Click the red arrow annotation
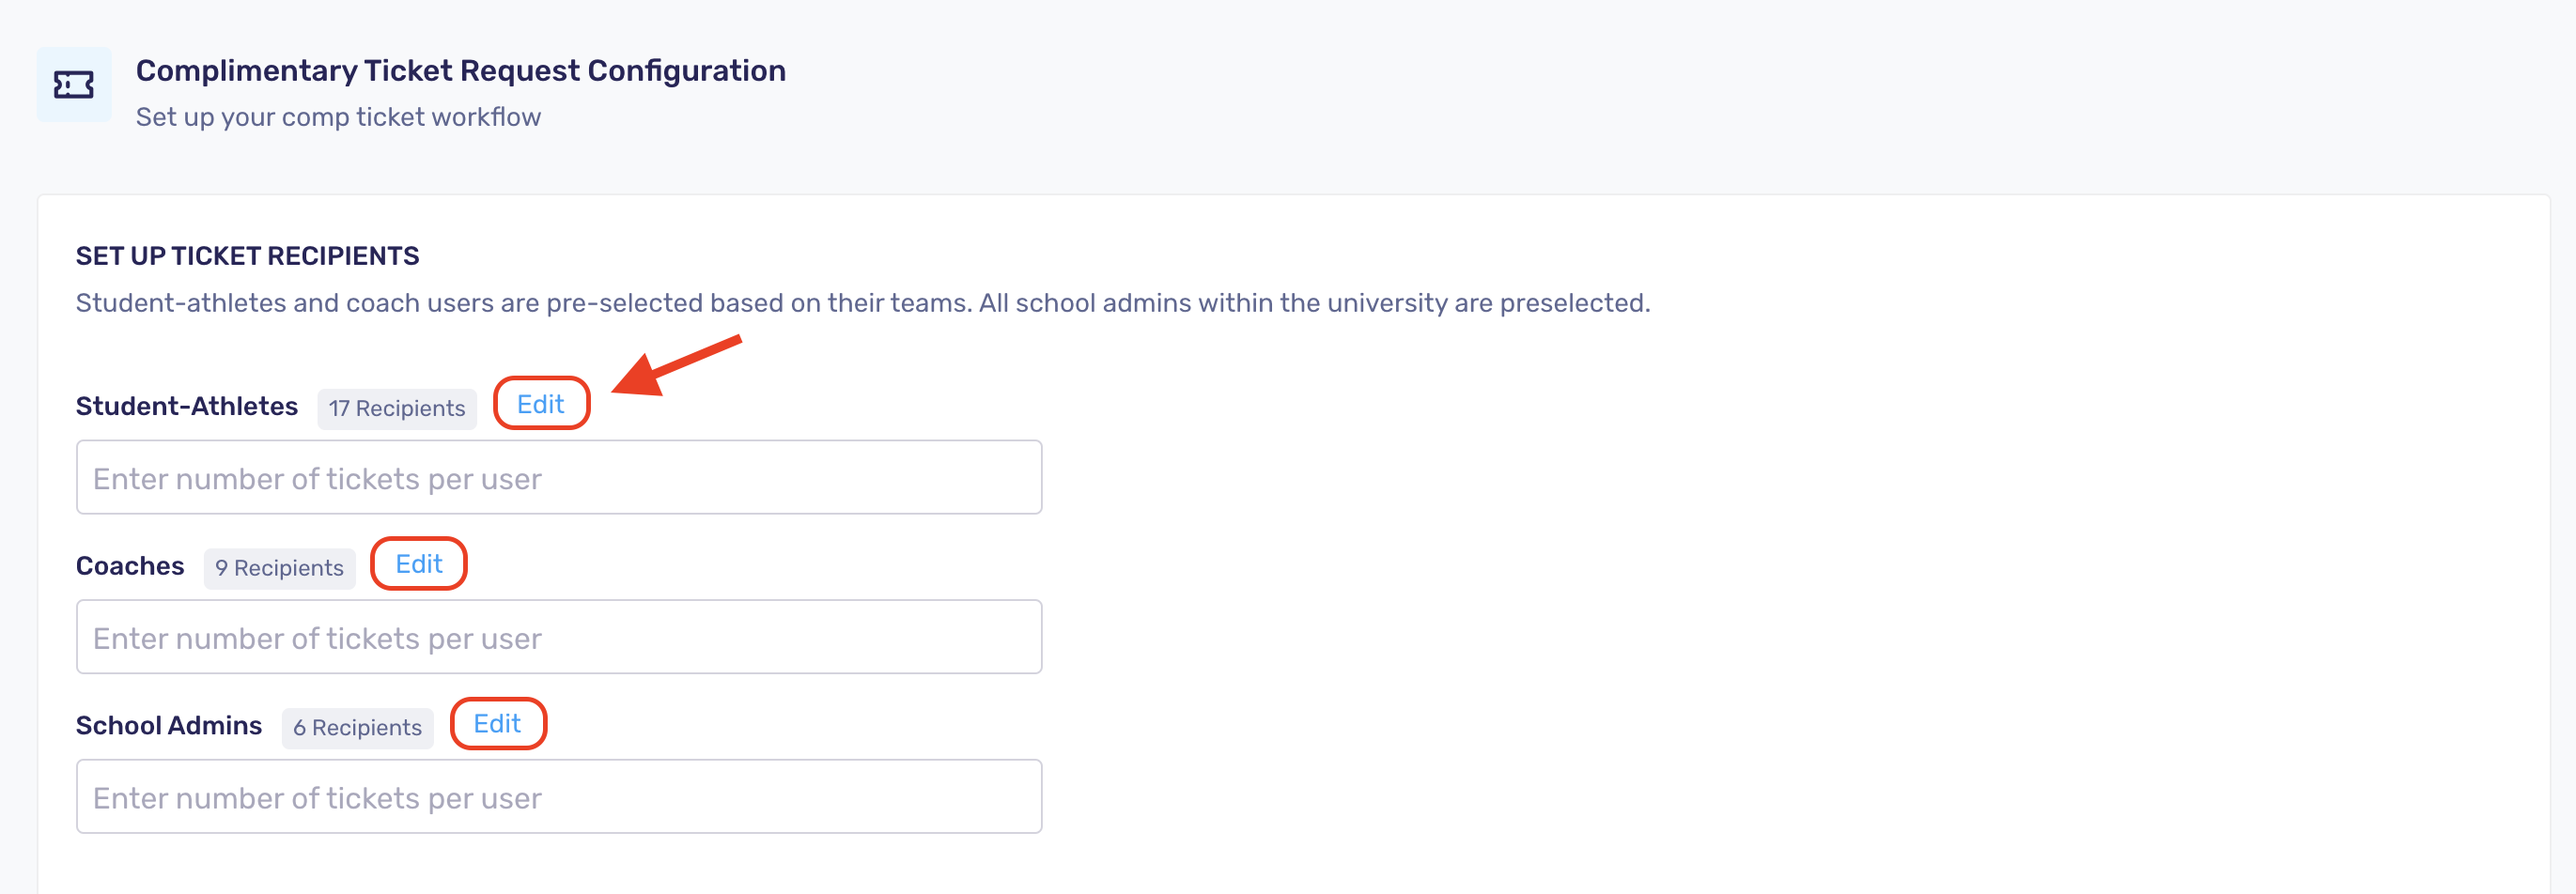Image resolution: width=2576 pixels, height=894 pixels. [676, 366]
